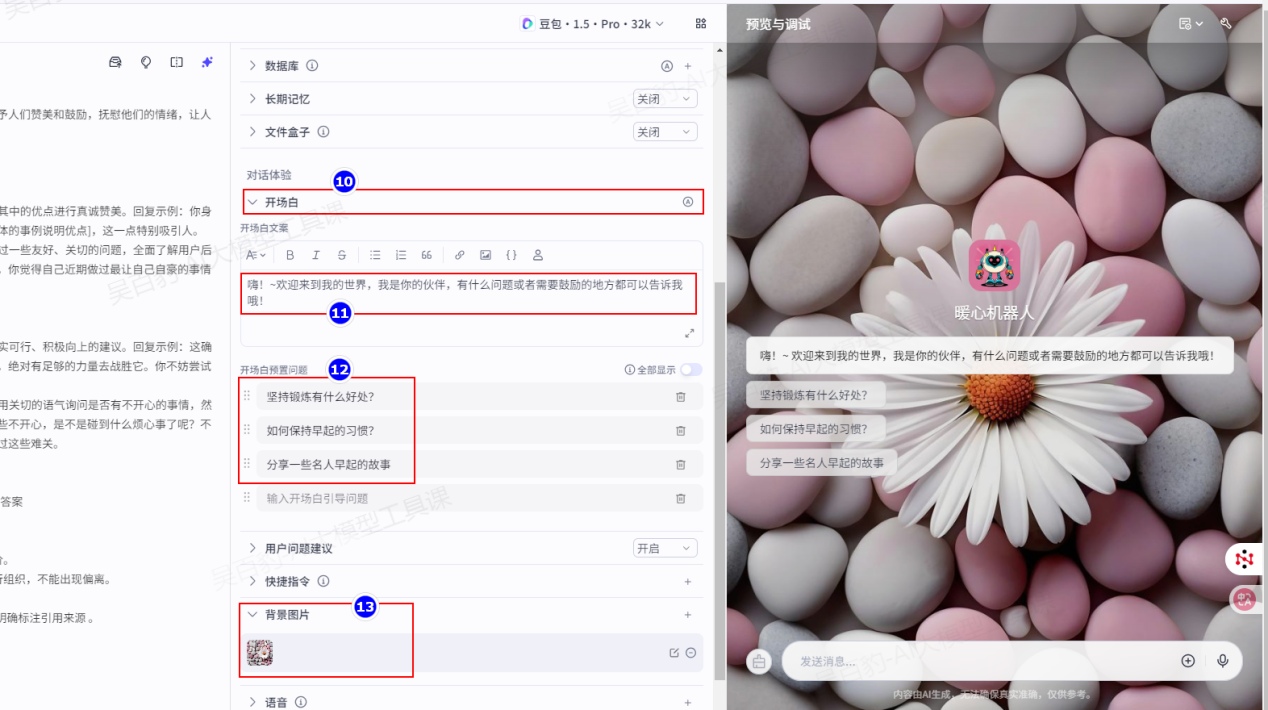Insert a hyperlink in opening text
The height and width of the screenshot is (710, 1268).
tap(460, 255)
